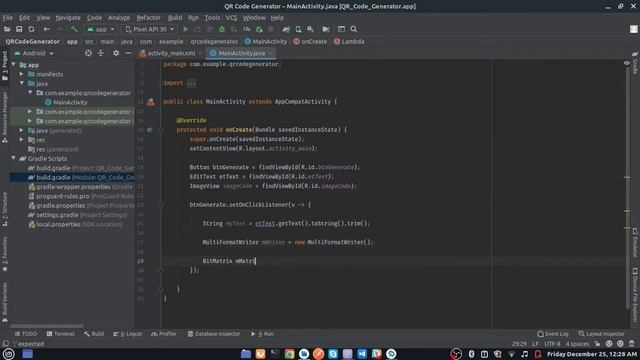
Task: Open the Pixel API 30 device dropdown
Action: [x=149, y=29]
